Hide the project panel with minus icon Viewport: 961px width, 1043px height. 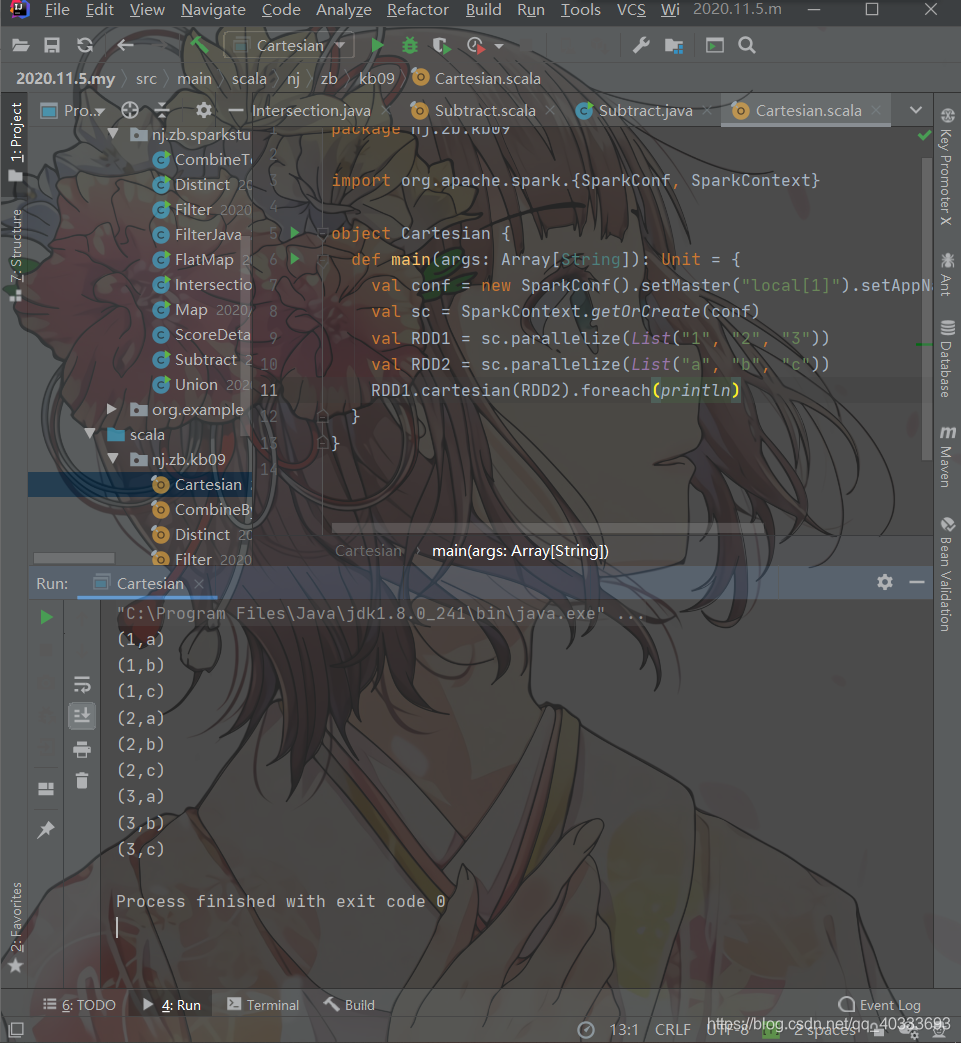tap(235, 110)
